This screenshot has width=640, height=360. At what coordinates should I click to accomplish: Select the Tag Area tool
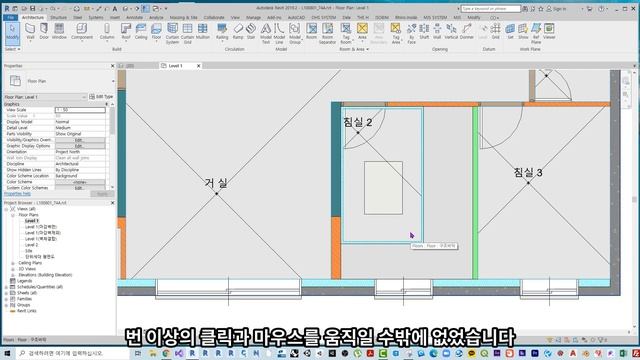396,33
